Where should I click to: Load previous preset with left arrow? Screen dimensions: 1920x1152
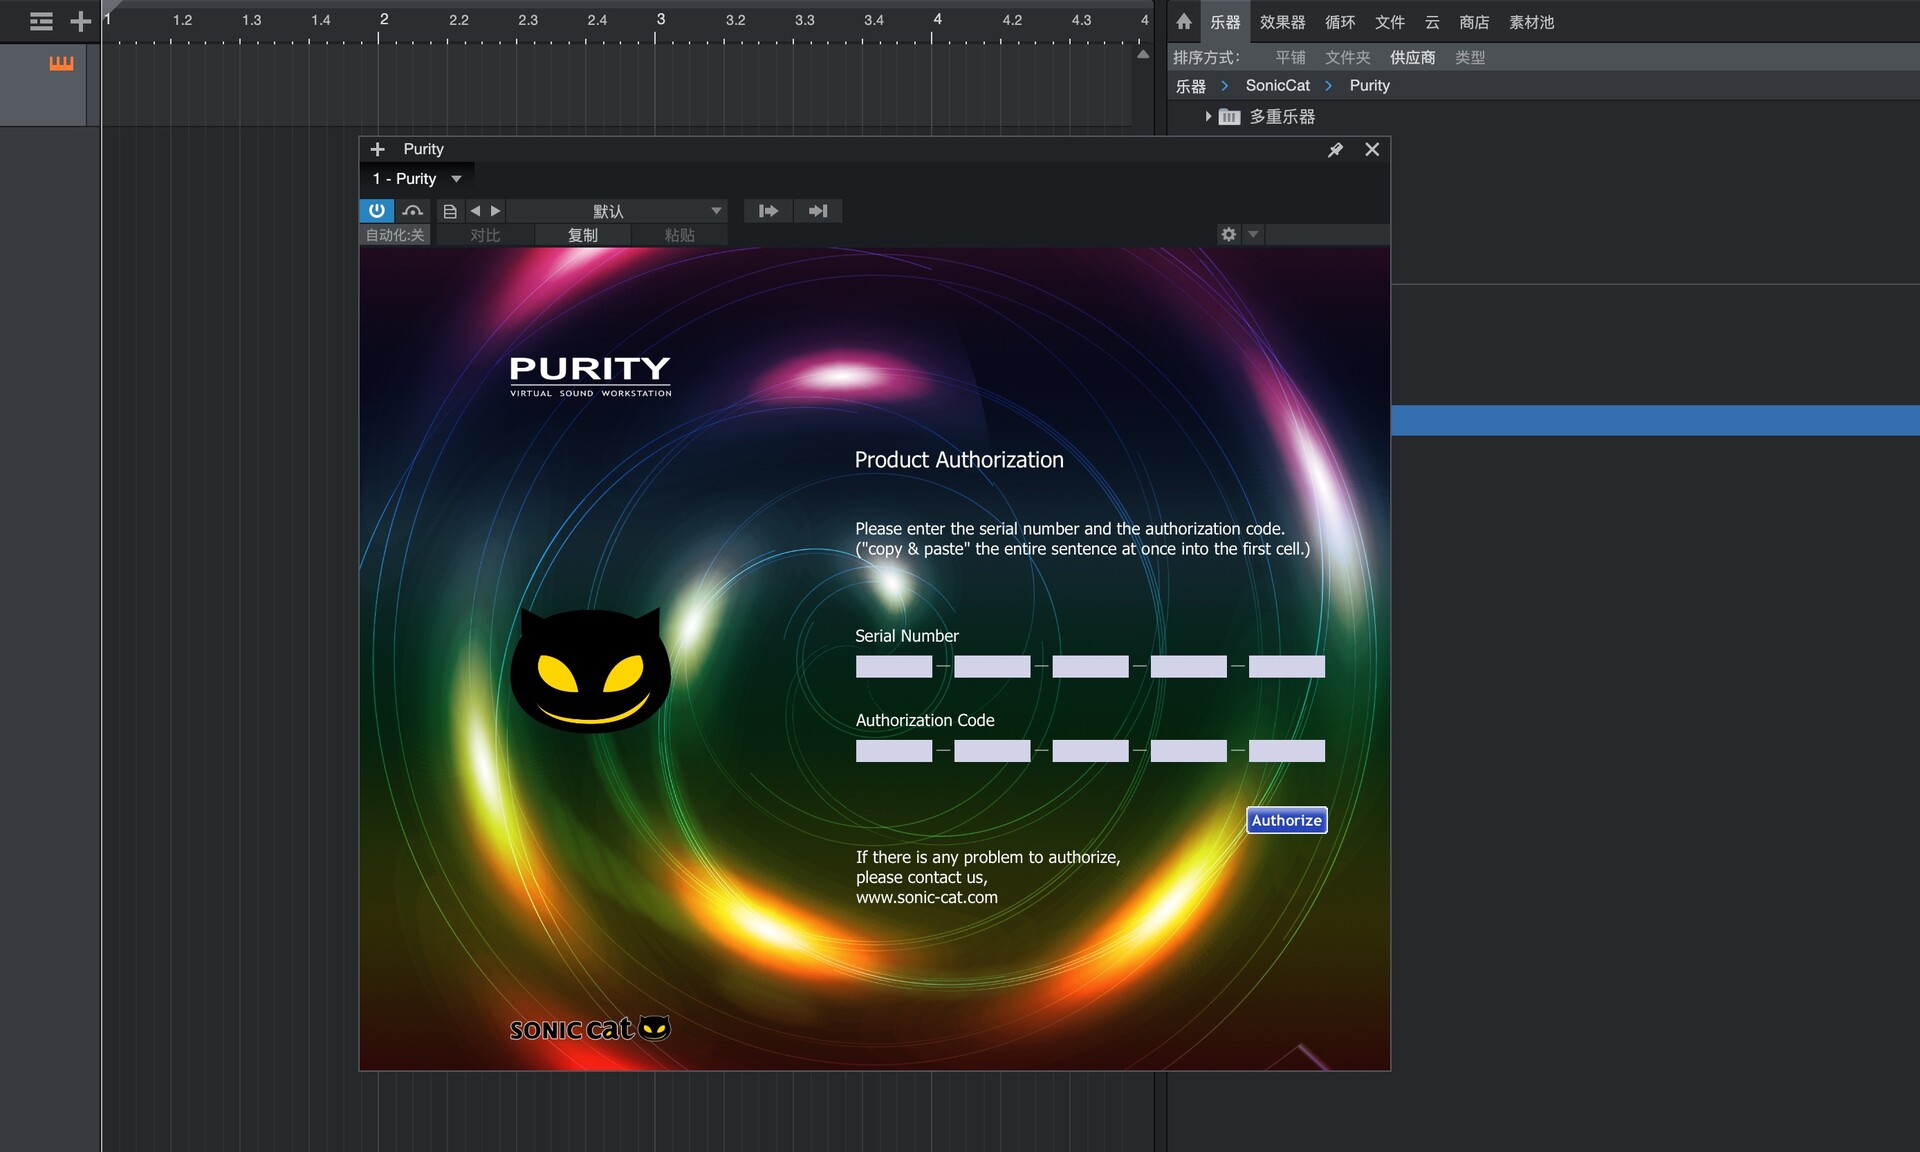coord(475,211)
